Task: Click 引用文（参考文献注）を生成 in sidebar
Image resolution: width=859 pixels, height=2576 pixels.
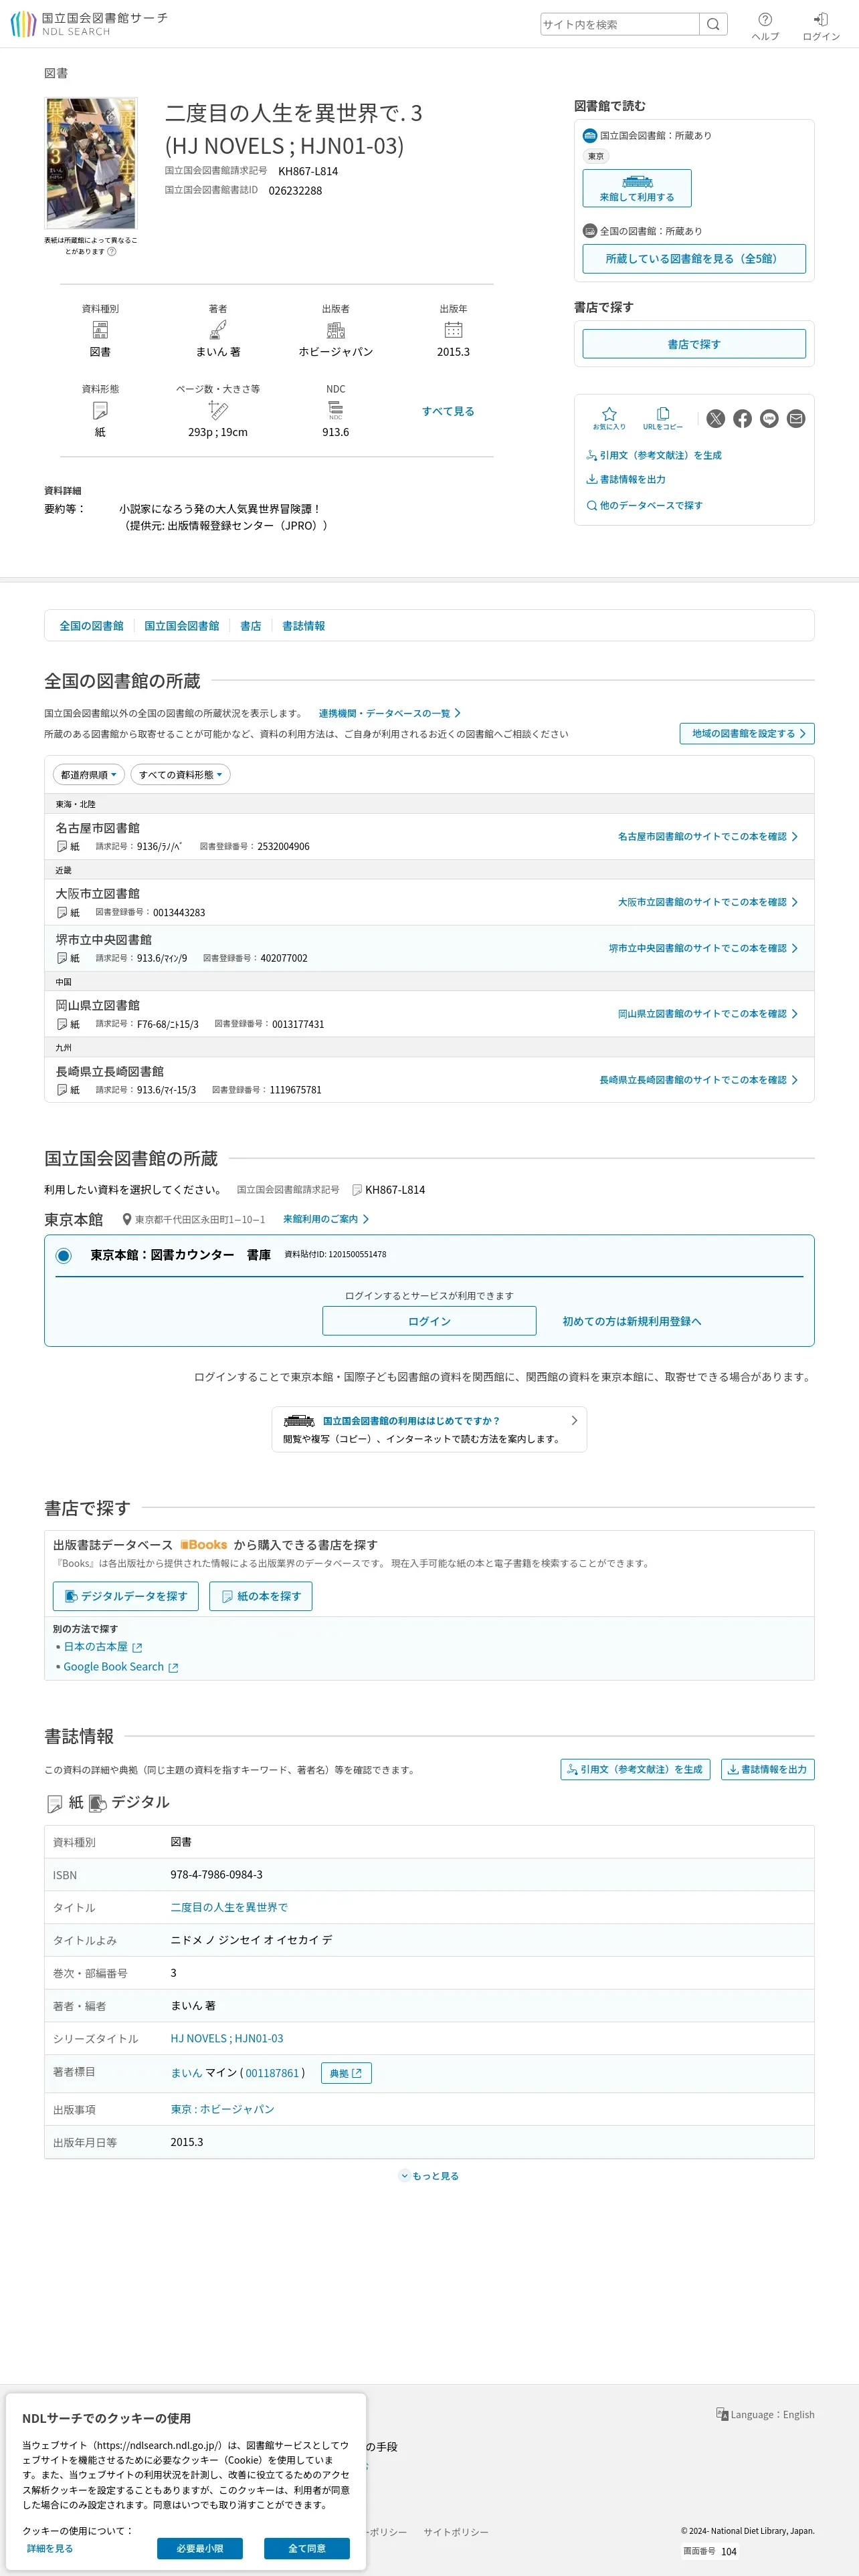Action: [x=653, y=455]
